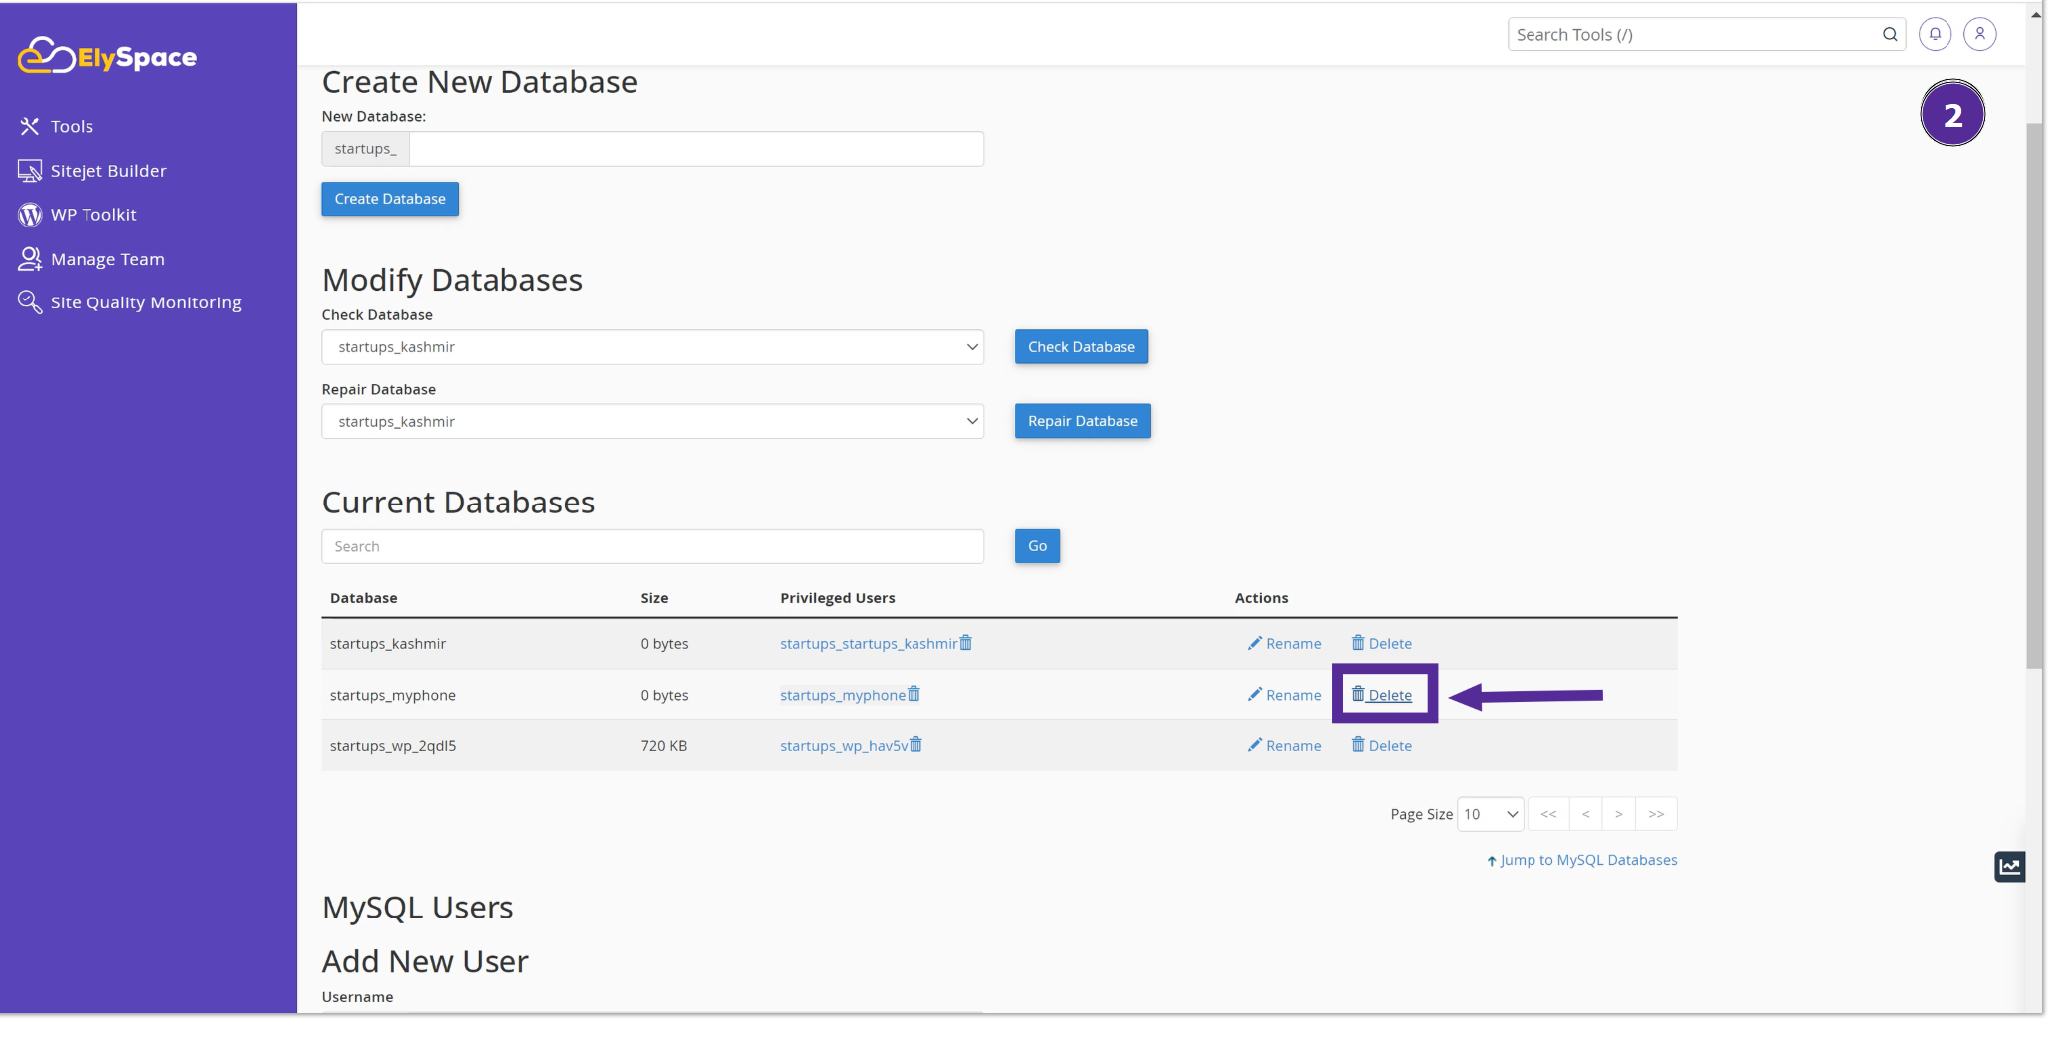
Task: Click the search magnifier icon
Action: tap(1890, 34)
